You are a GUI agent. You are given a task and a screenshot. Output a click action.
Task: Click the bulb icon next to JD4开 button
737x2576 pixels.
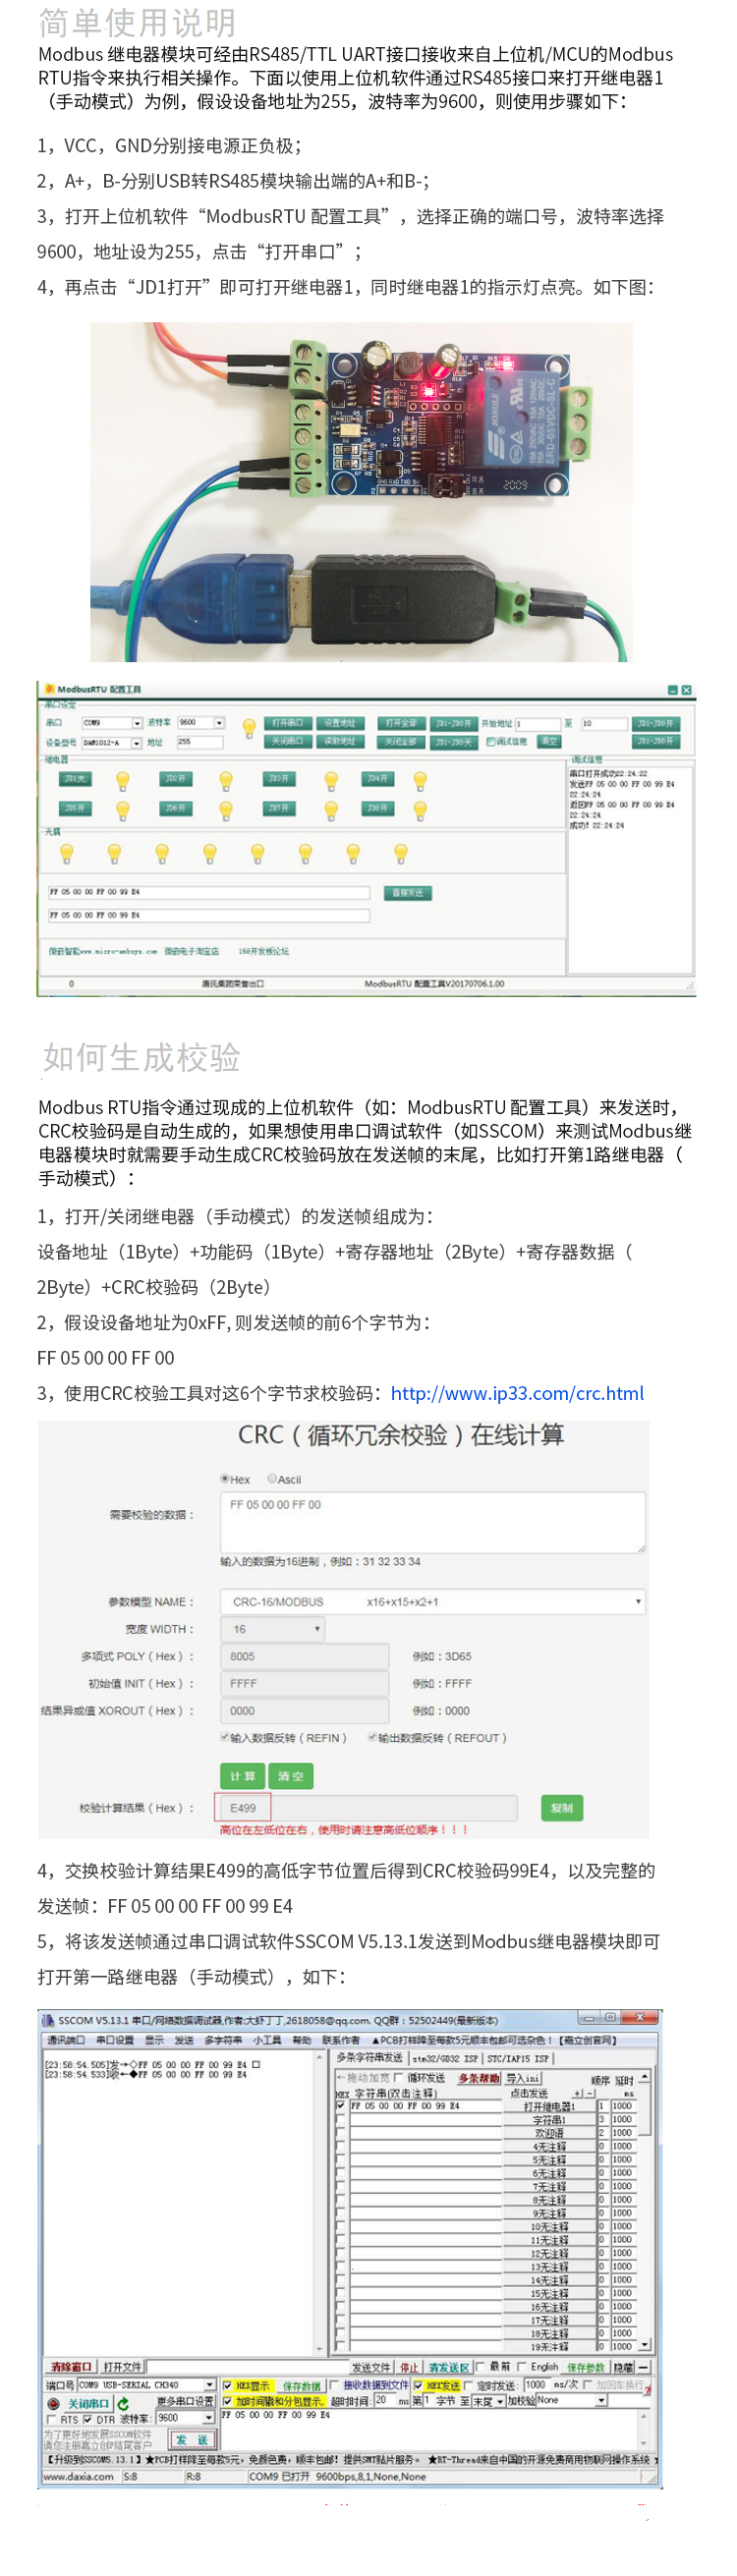pos(420,781)
